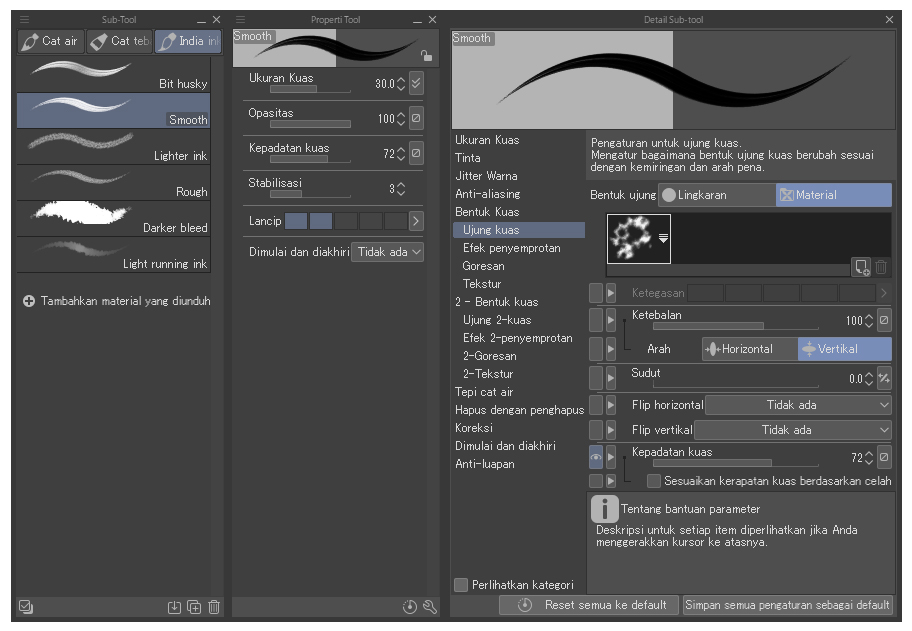Screen dimensions: 912x631
Task: Open the Dimulai dan diakhiri dropdown
Action: [388, 252]
